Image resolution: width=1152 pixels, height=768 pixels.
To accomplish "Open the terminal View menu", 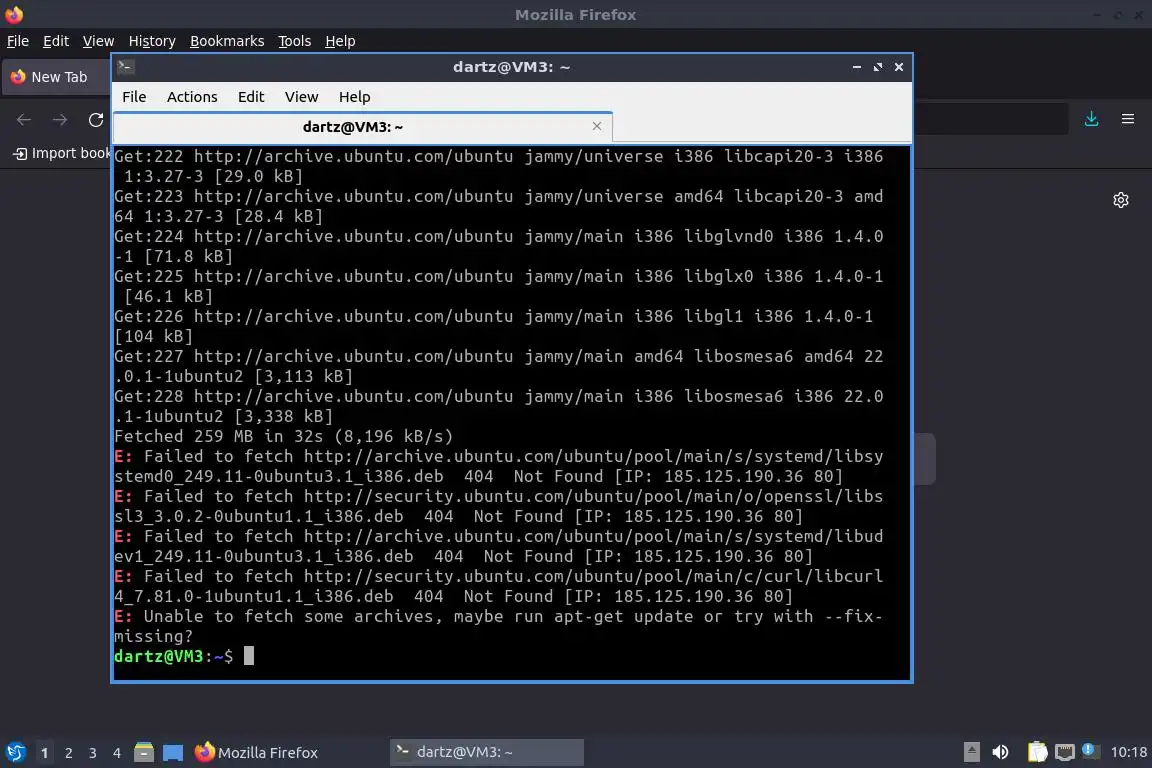I will coord(301,97).
